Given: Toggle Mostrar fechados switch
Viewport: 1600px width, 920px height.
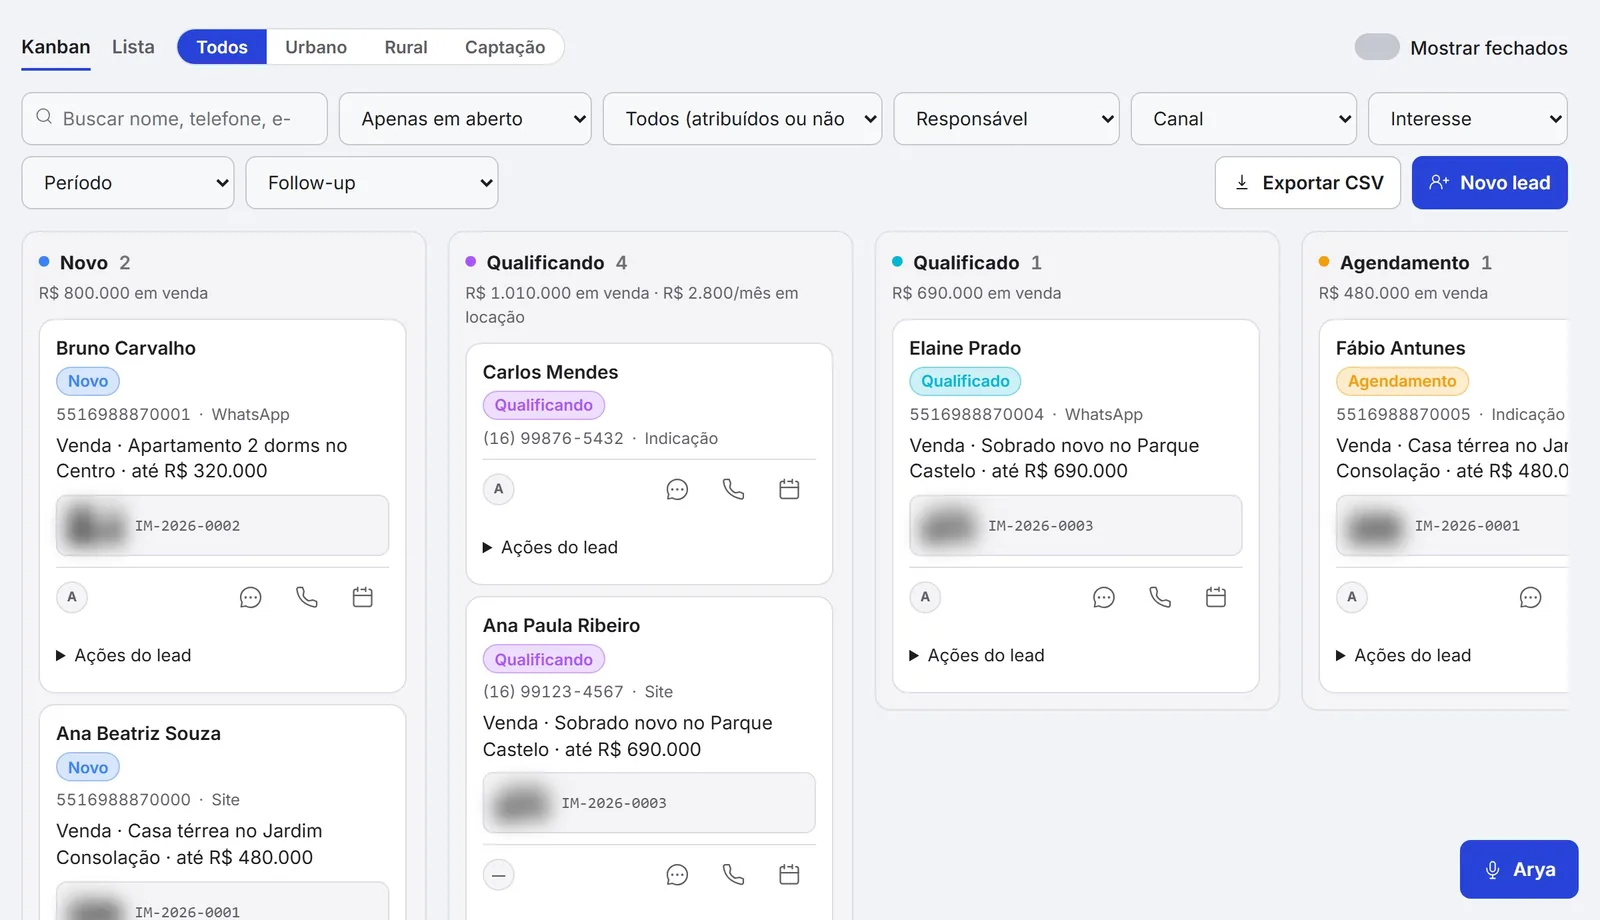Looking at the screenshot, I should coord(1377,47).
